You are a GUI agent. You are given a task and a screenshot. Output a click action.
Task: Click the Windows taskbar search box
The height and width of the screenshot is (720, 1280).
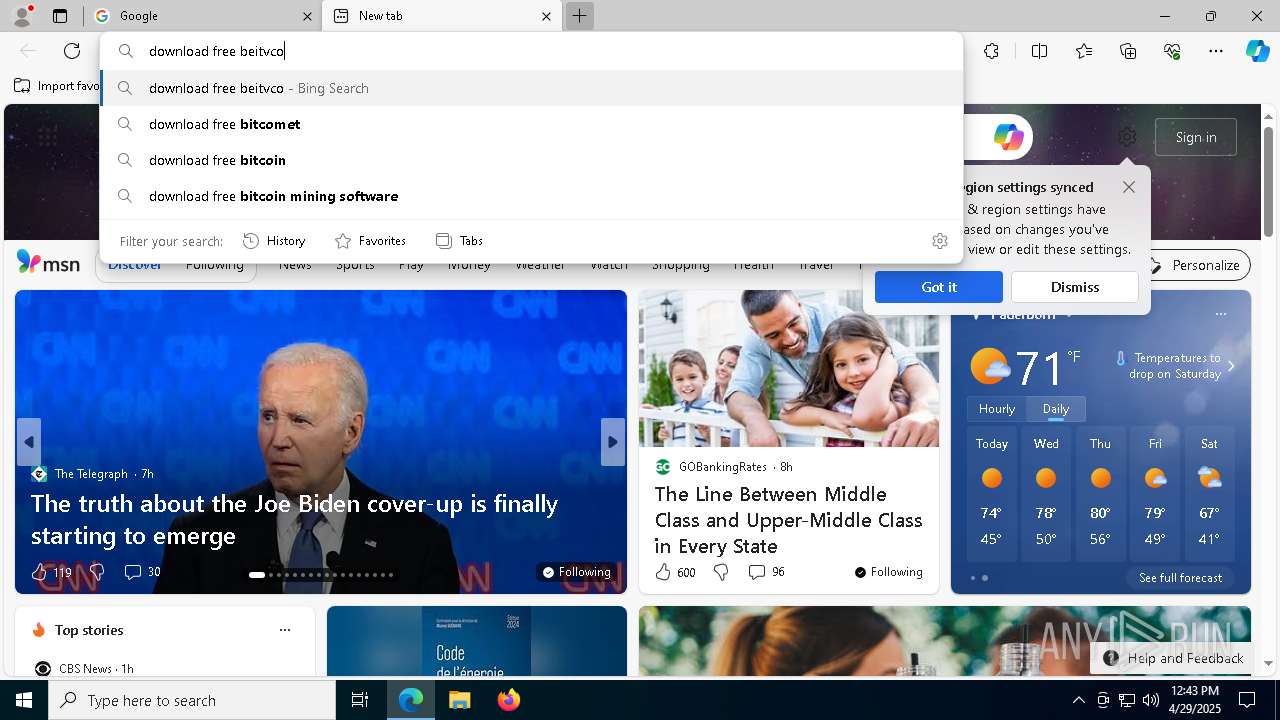pyautogui.click(x=192, y=700)
